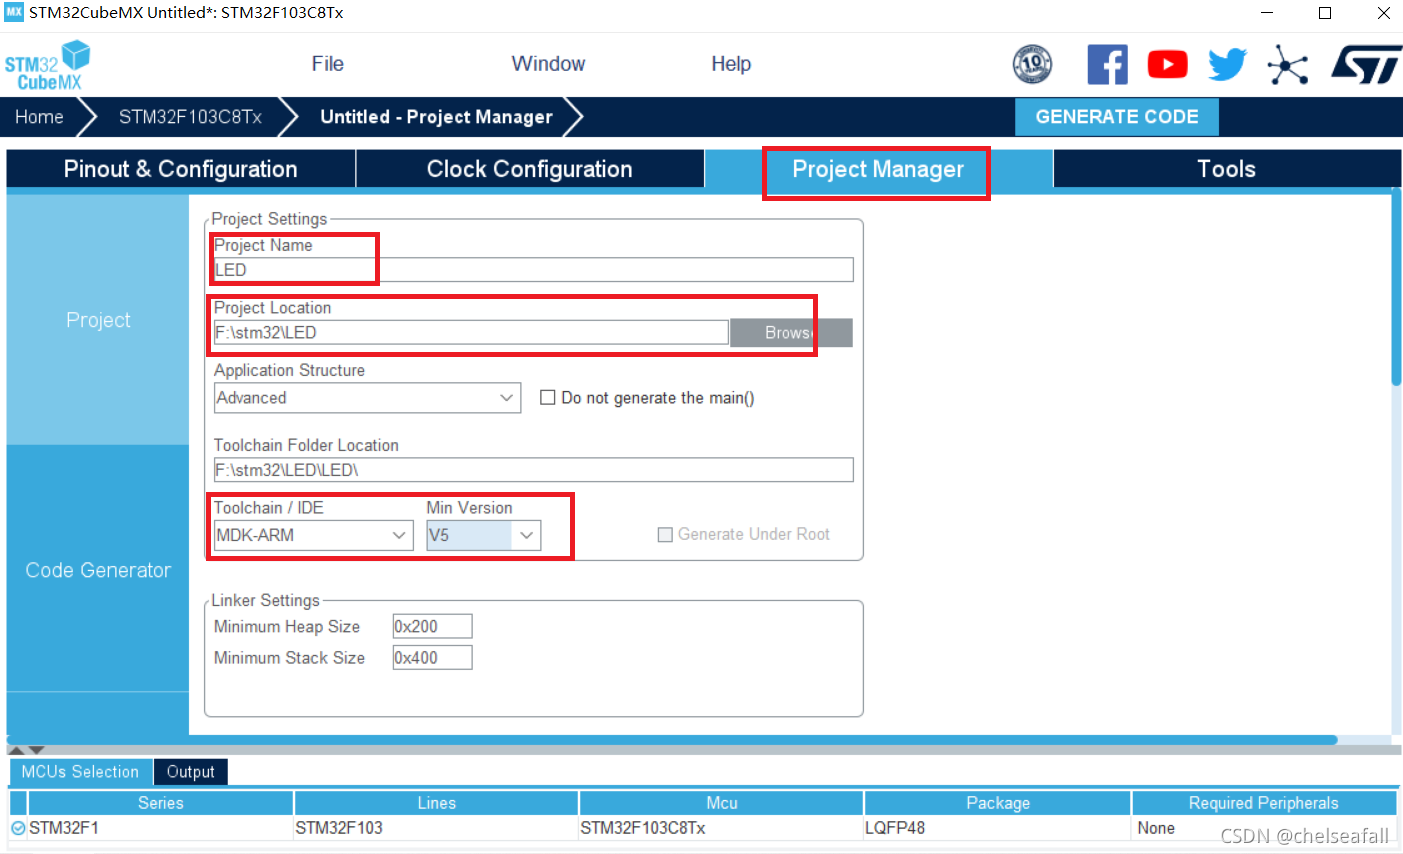This screenshot has width=1403, height=854.
Task: Select the STM32F103 lines cell
Action: (x=437, y=828)
